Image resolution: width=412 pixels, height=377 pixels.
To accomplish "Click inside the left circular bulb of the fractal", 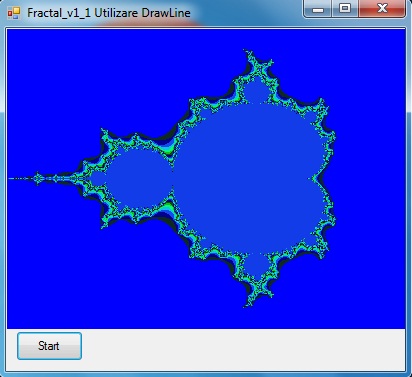I will click(x=138, y=179).
